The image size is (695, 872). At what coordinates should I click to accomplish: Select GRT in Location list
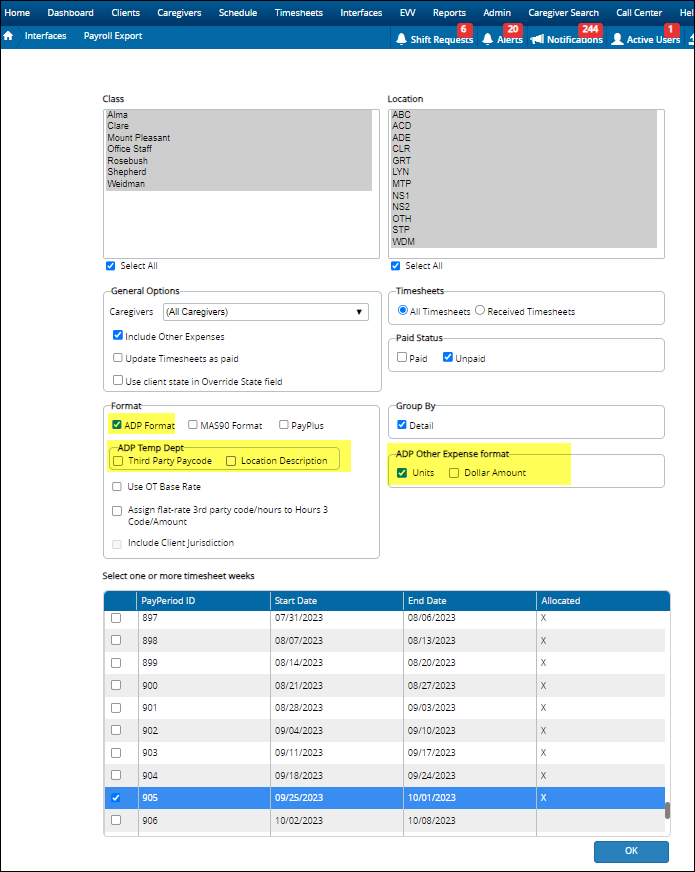[x=524, y=161]
